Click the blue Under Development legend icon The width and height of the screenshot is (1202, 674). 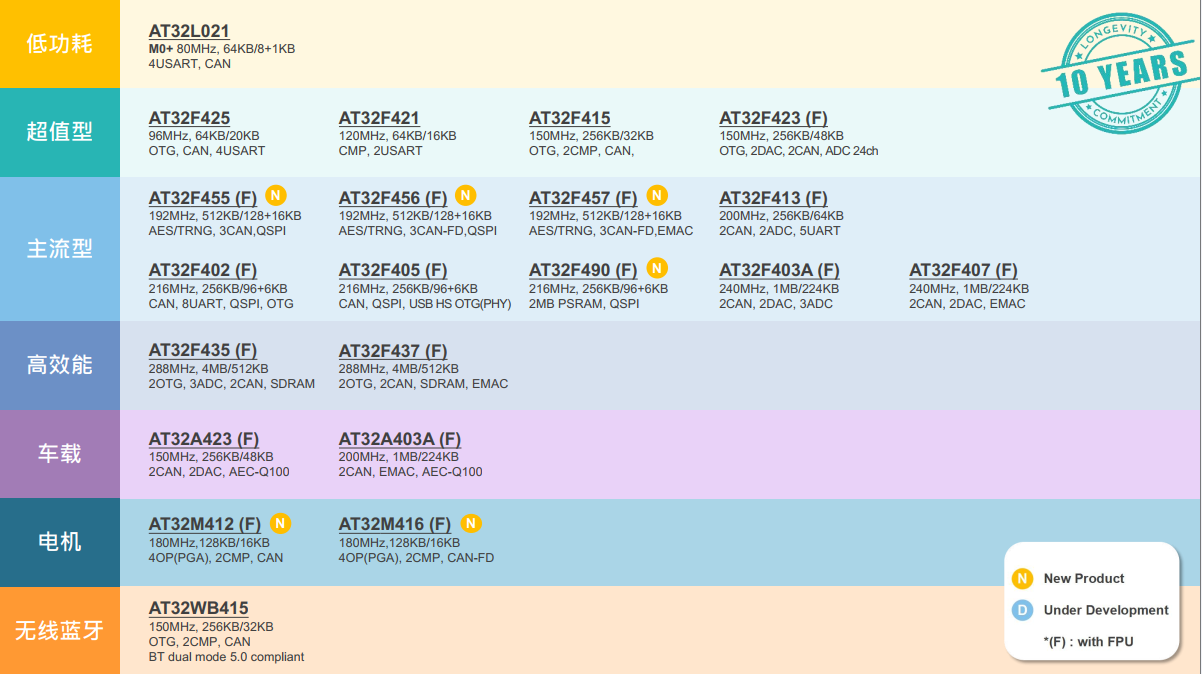pyautogui.click(x=1022, y=610)
